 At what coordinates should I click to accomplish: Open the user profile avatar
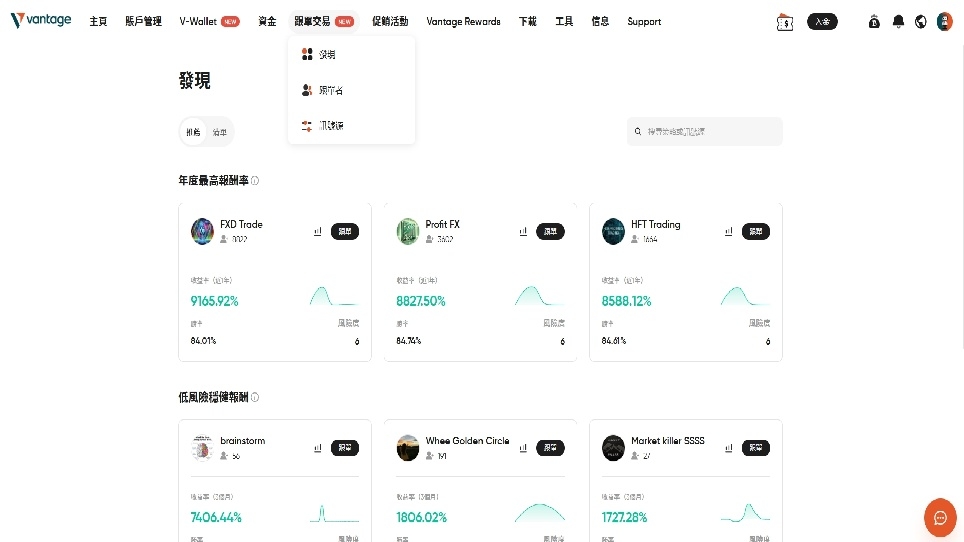click(x=944, y=22)
